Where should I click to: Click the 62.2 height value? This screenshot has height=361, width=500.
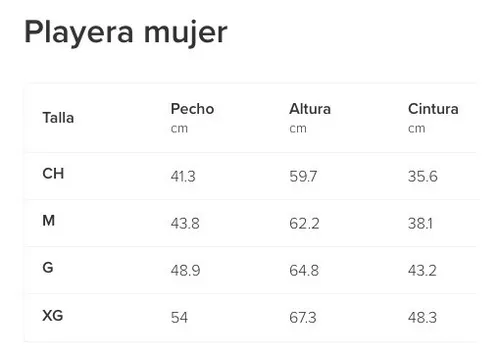[x=304, y=223]
